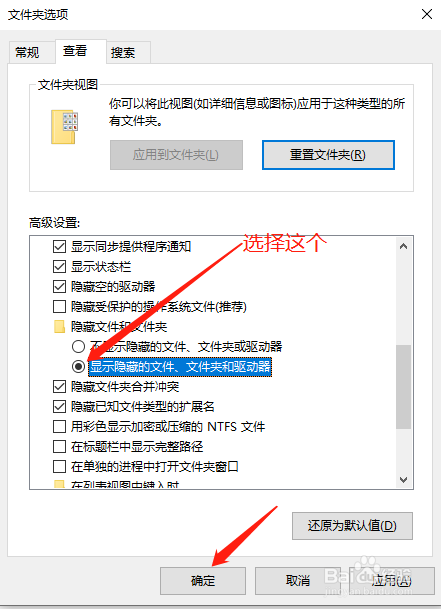The image size is (441, 609).
Task: Switch to the 常规 tab
Action: (x=27, y=52)
